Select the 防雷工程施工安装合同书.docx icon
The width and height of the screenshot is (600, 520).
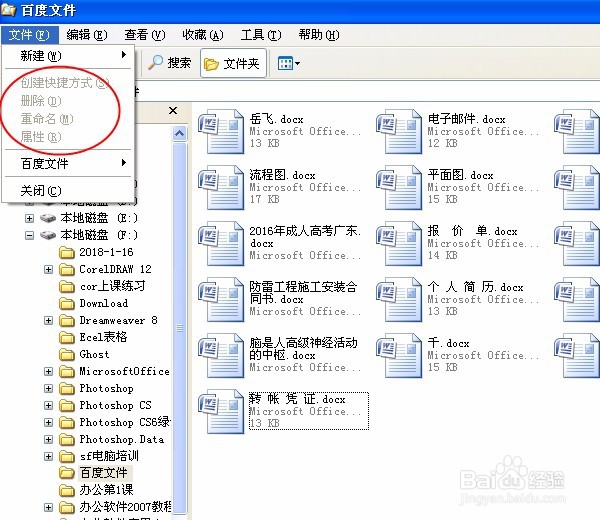pos(221,299)
